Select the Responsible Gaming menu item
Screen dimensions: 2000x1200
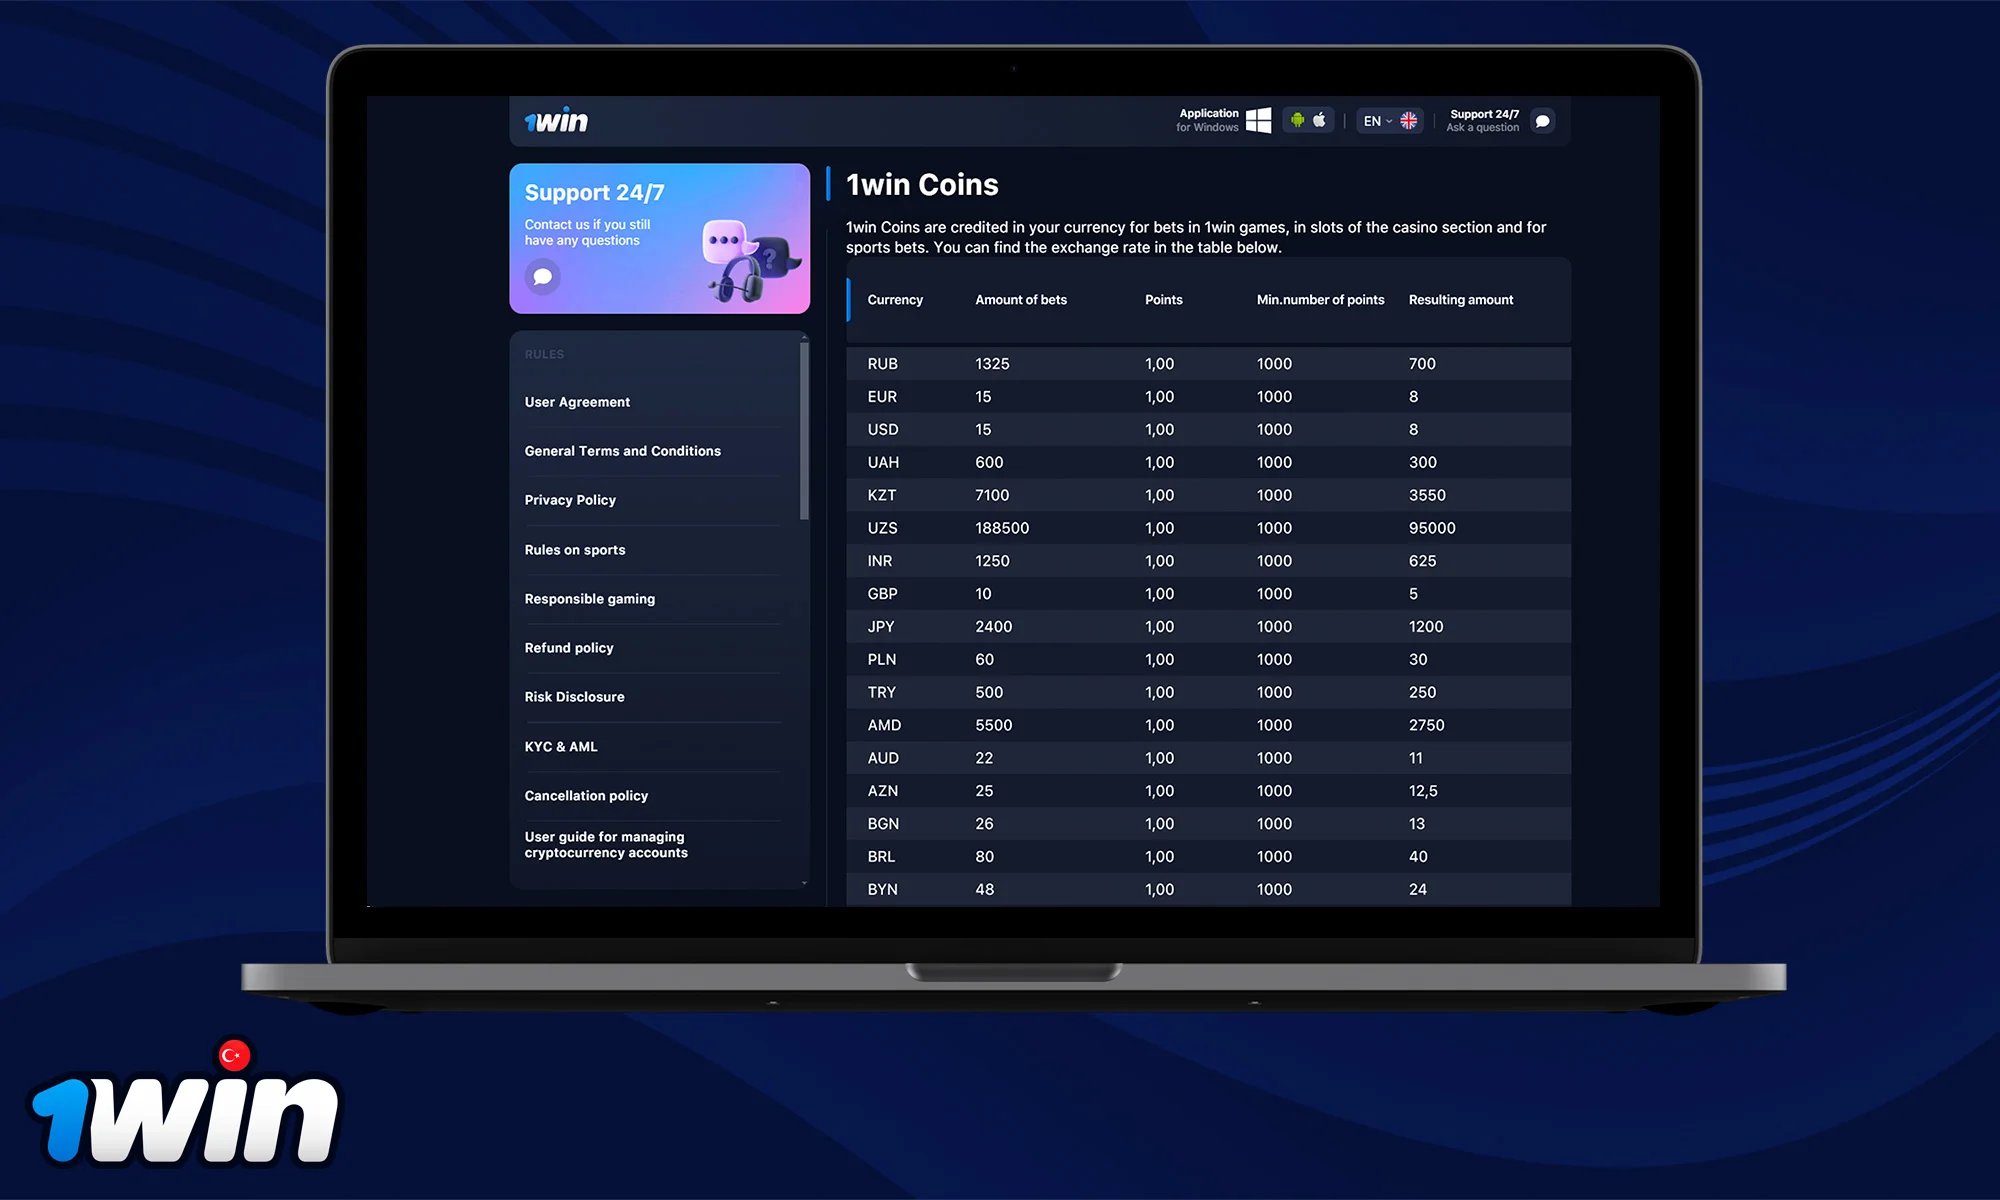[589, 599]
